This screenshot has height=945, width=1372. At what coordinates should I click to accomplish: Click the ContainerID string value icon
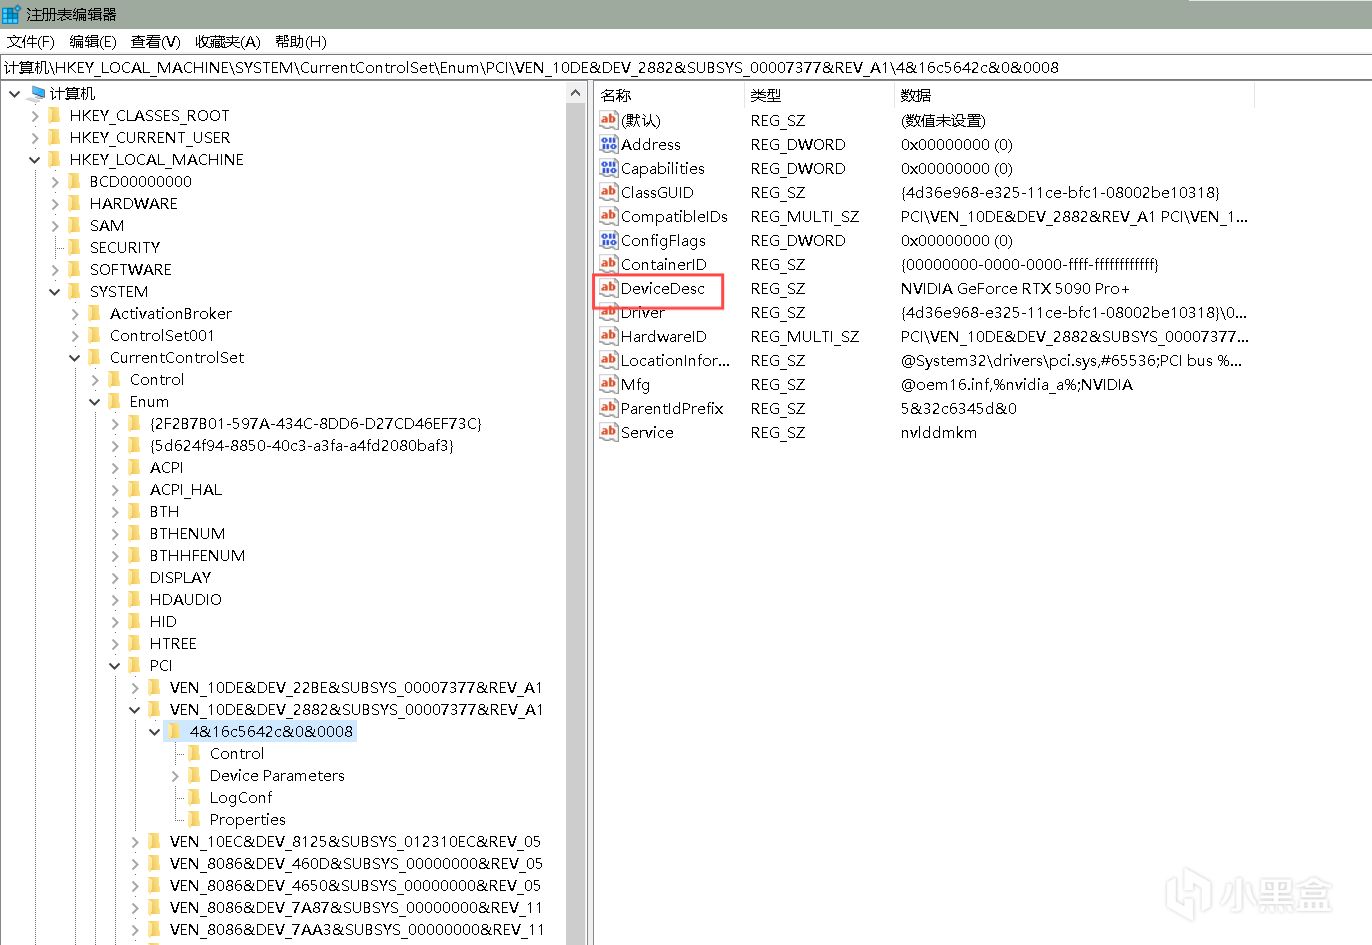[608, 264]
